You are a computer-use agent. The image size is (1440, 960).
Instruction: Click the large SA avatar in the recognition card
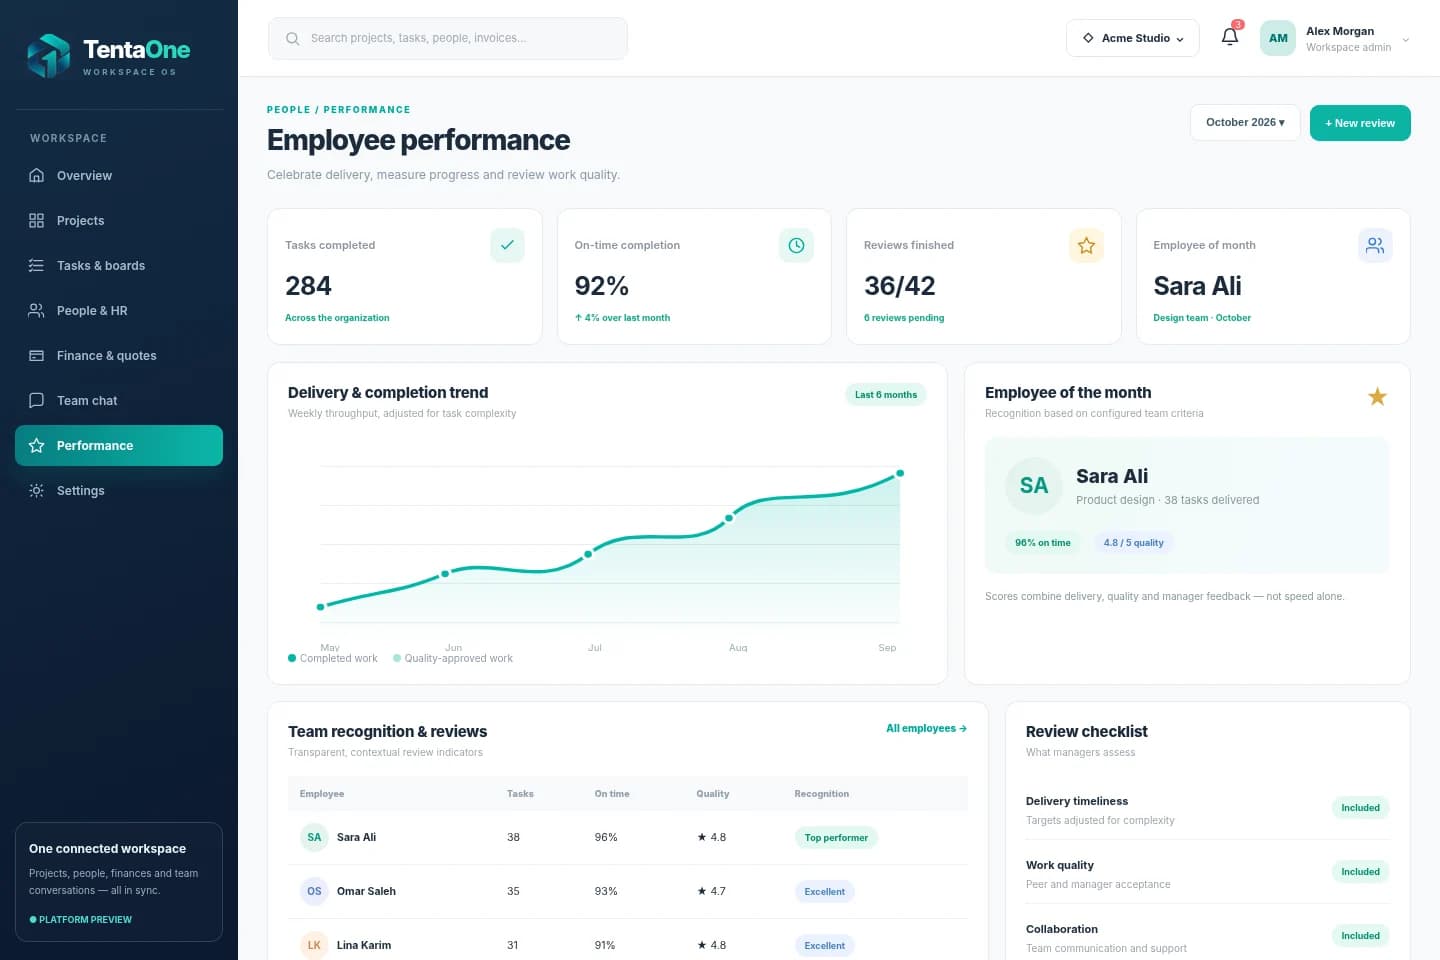[x=1033, y=486]
